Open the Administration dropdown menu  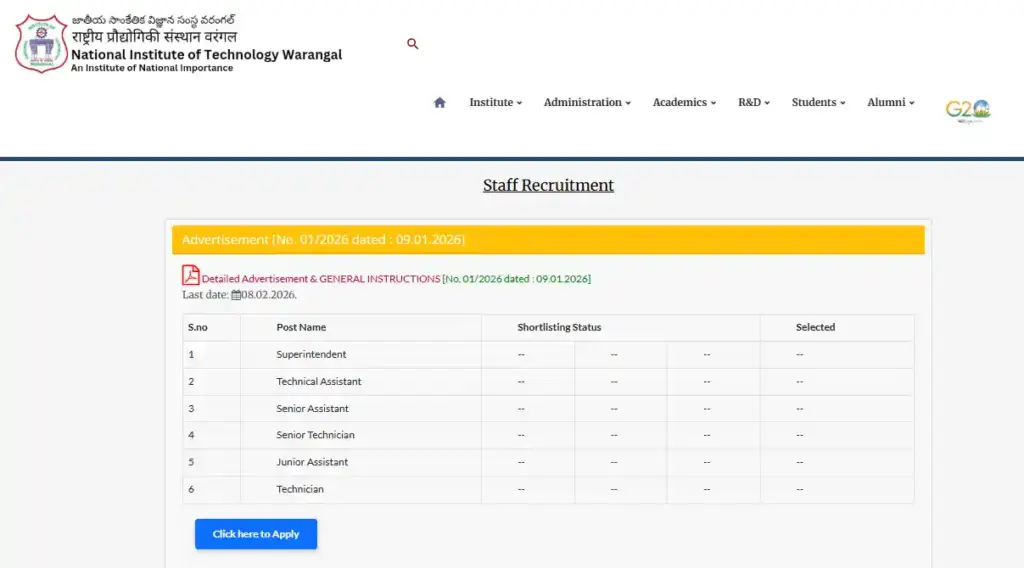coord(587,102)
